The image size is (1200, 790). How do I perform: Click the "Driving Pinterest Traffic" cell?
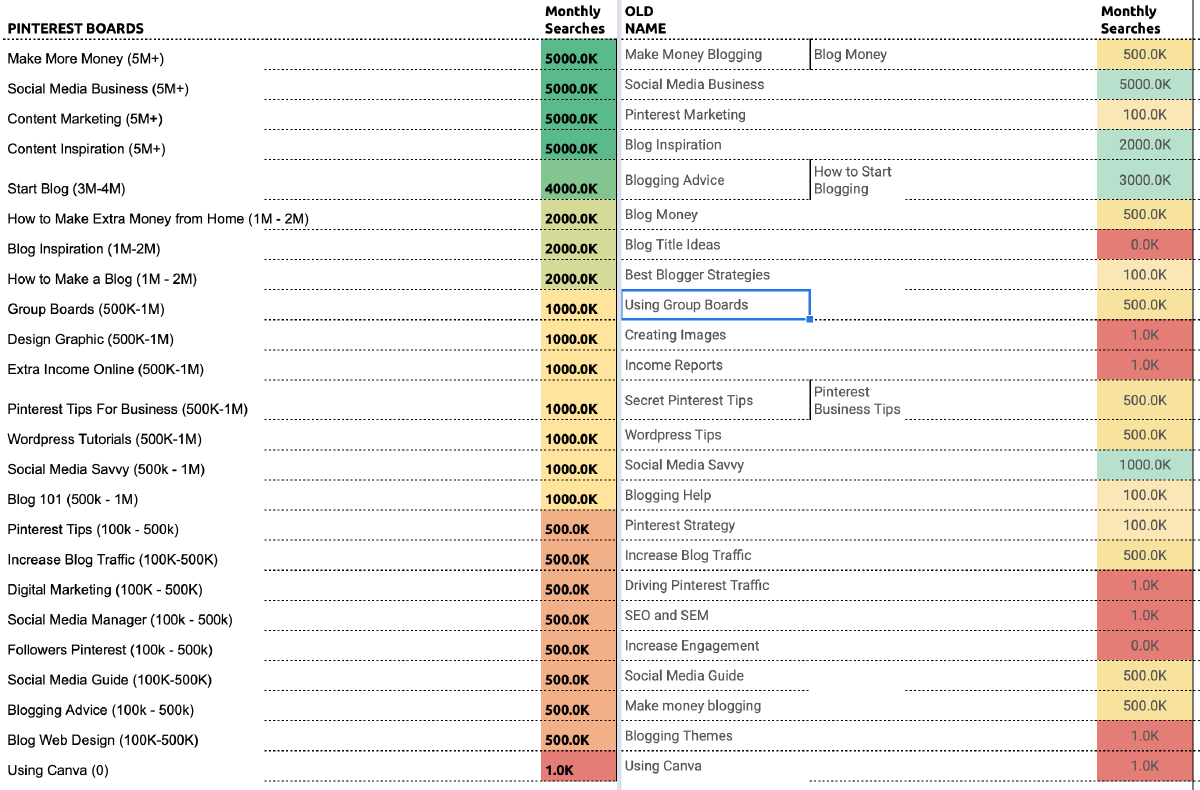697,585
